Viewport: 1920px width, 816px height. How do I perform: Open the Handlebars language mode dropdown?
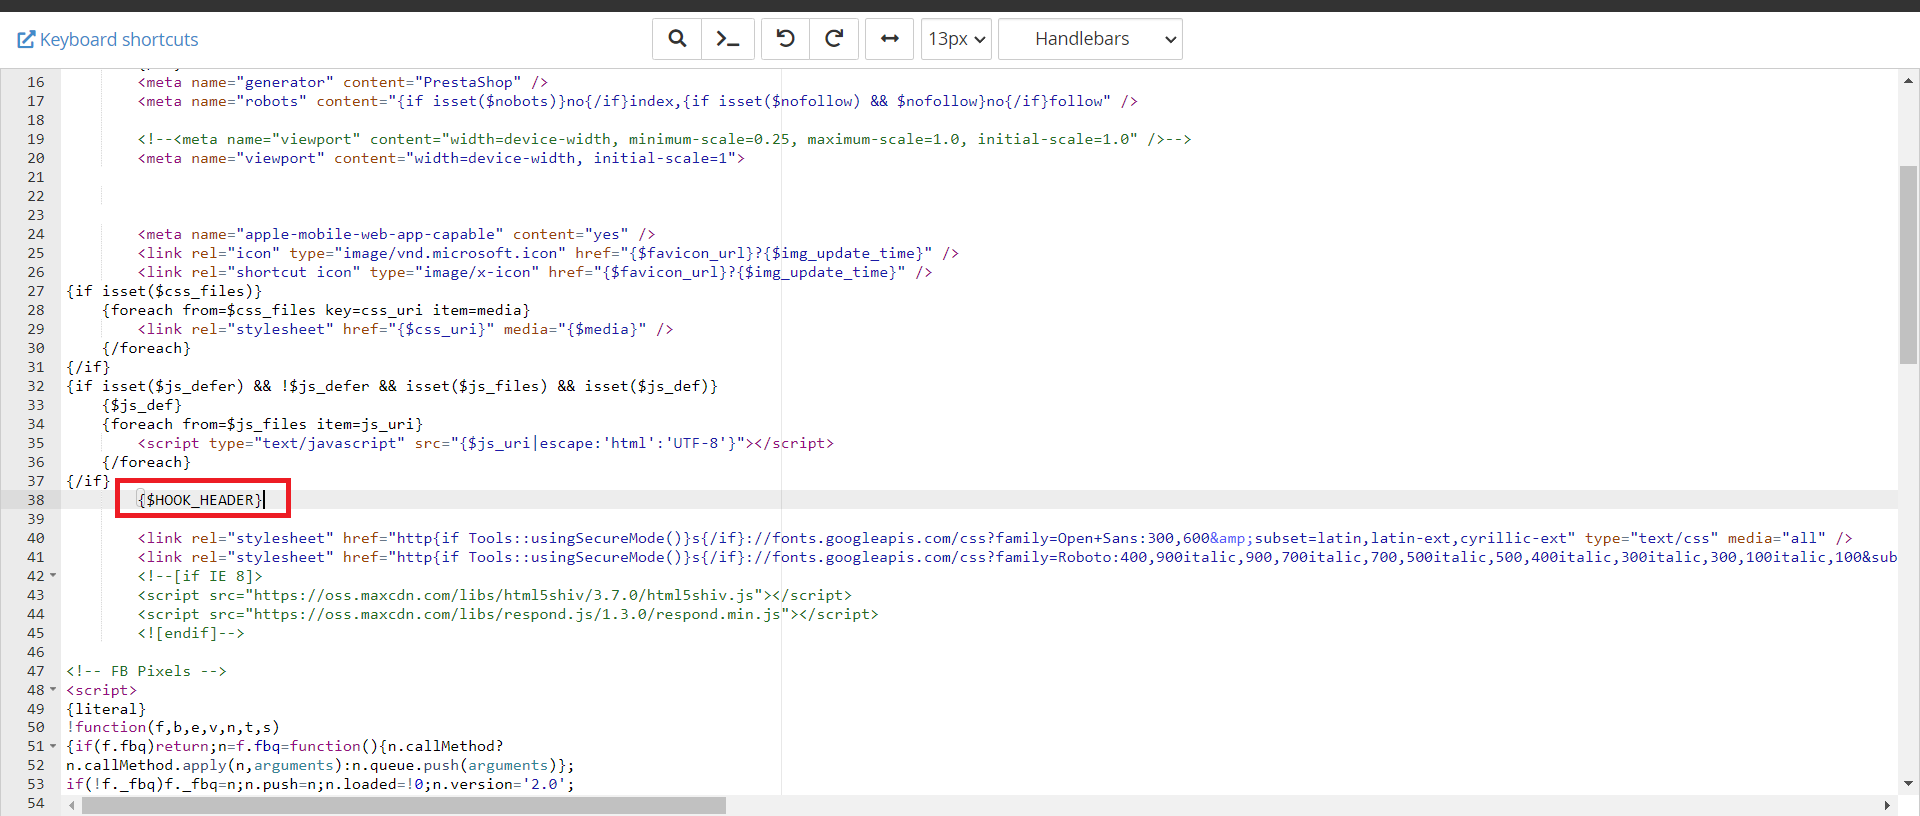pyautogui.click(x=1090, y=39)
